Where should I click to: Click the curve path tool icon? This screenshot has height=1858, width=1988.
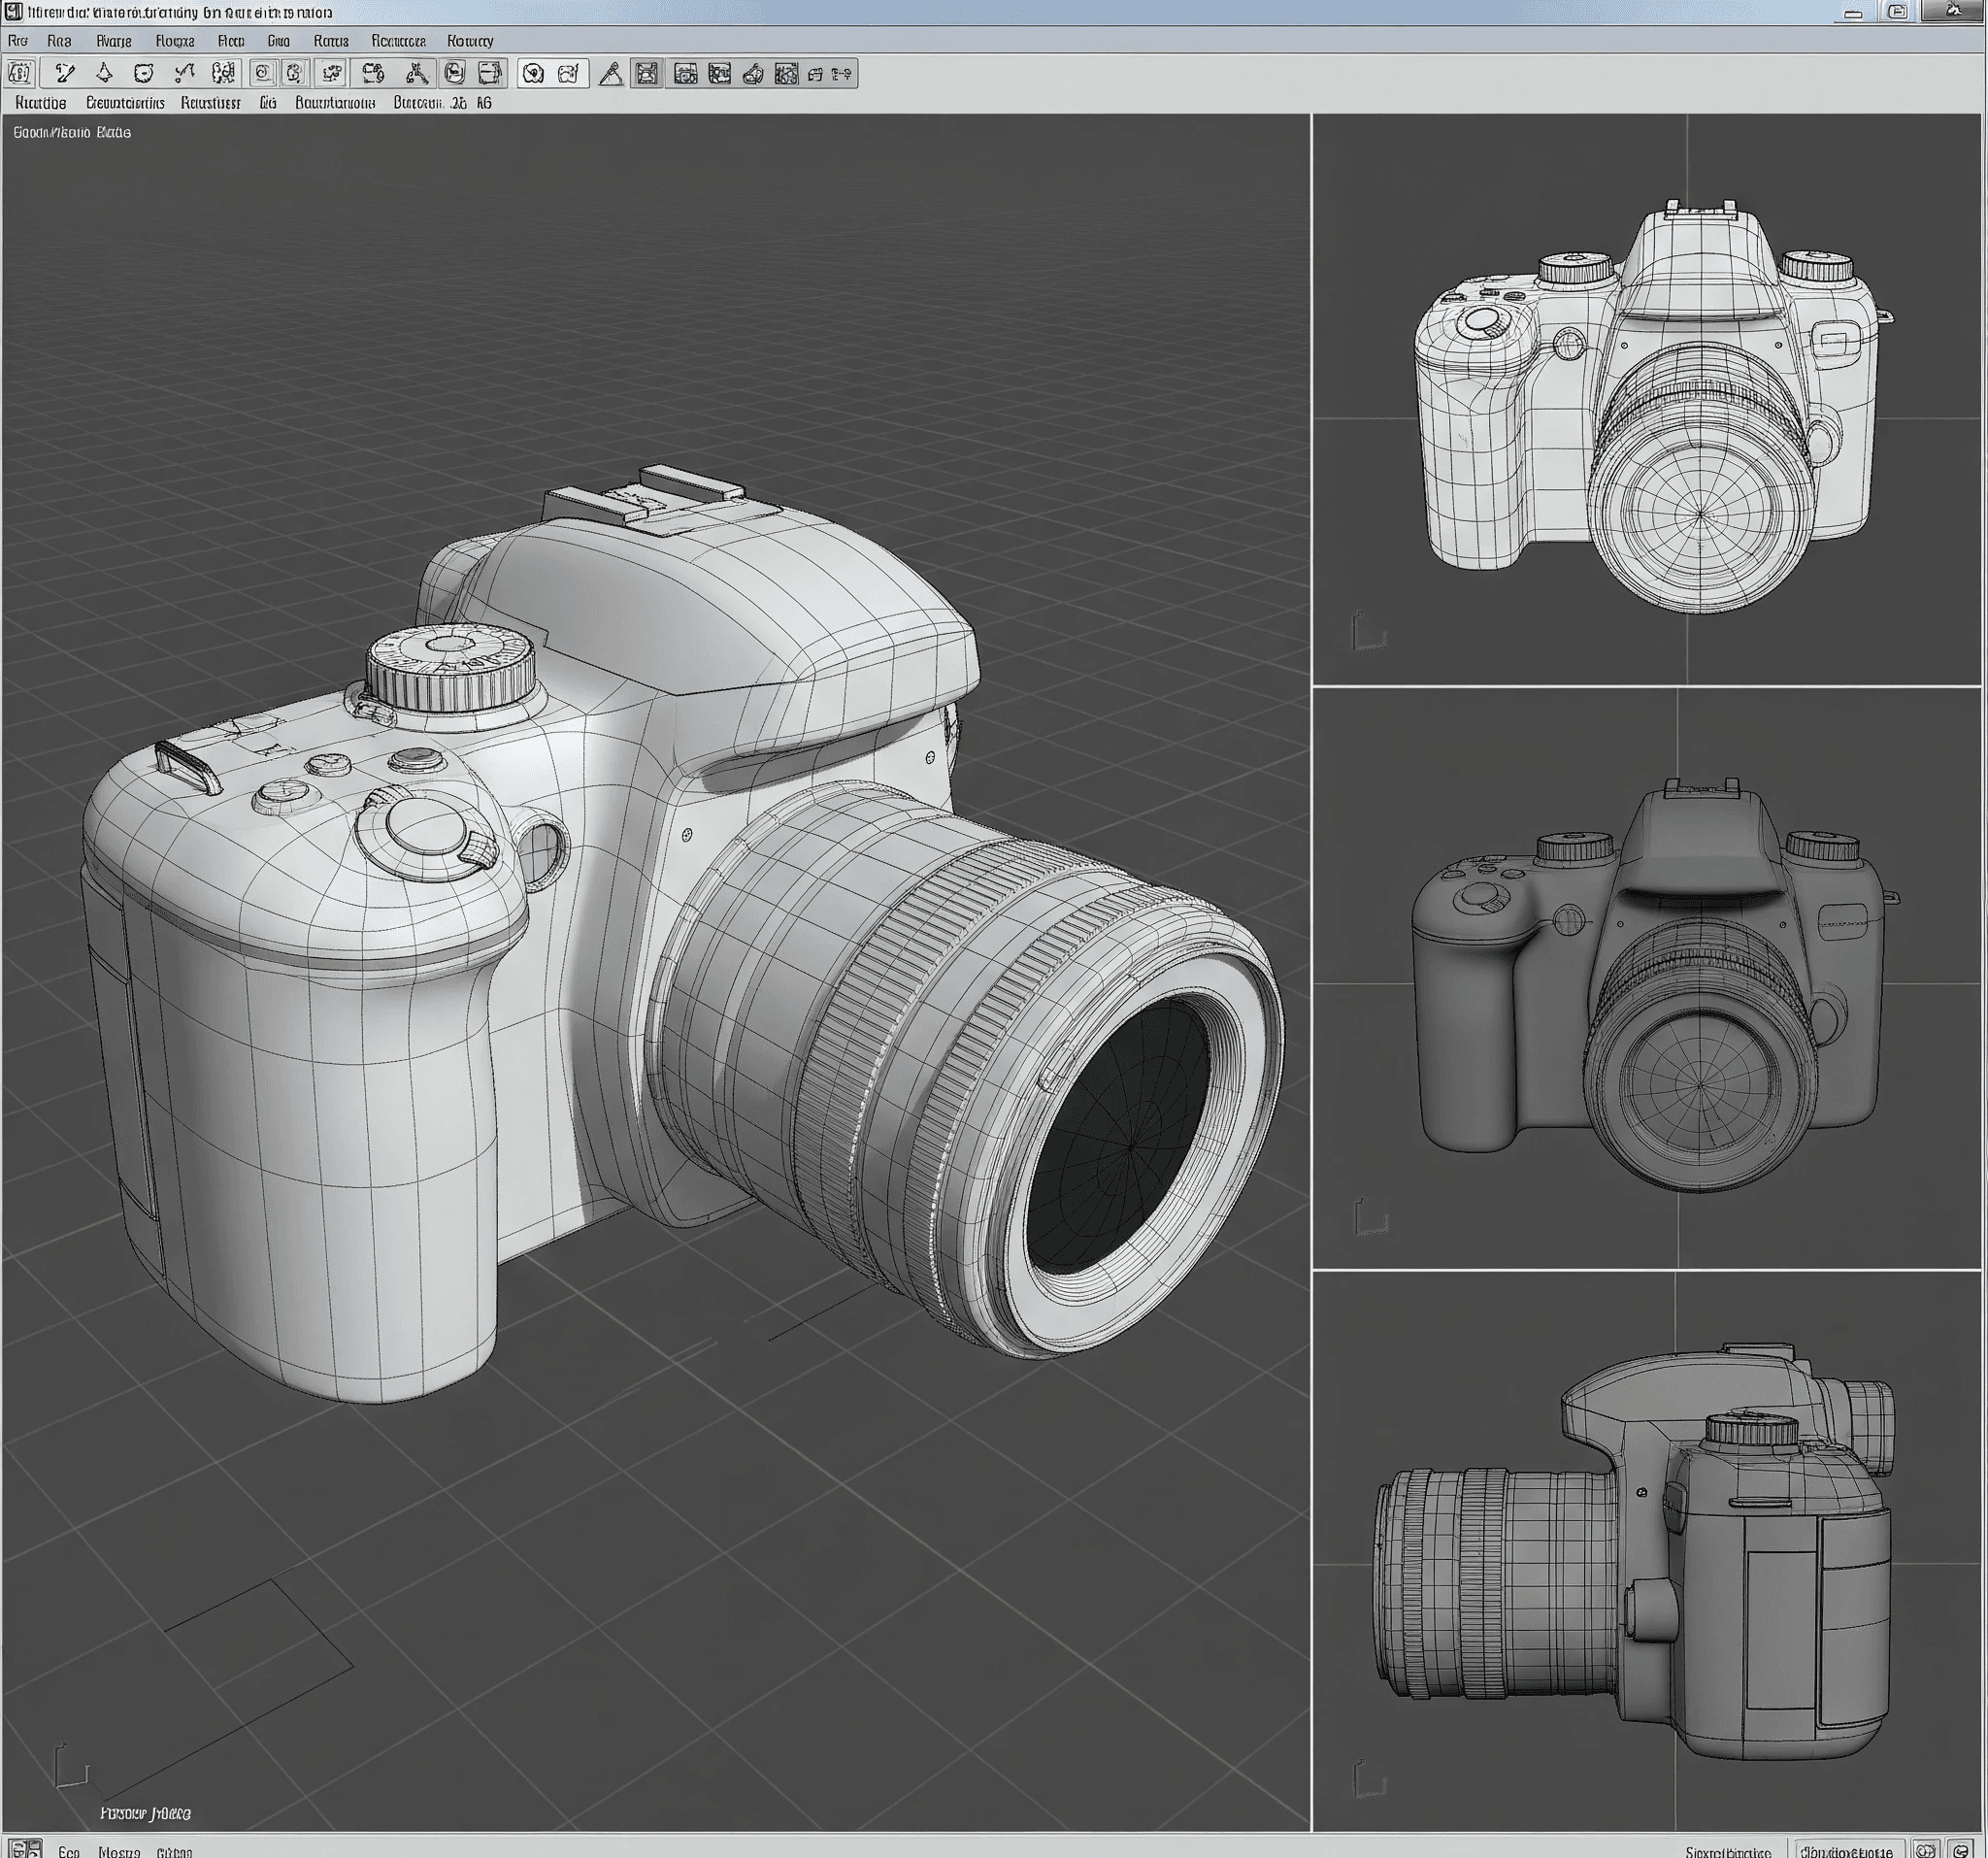pos(183,73)
